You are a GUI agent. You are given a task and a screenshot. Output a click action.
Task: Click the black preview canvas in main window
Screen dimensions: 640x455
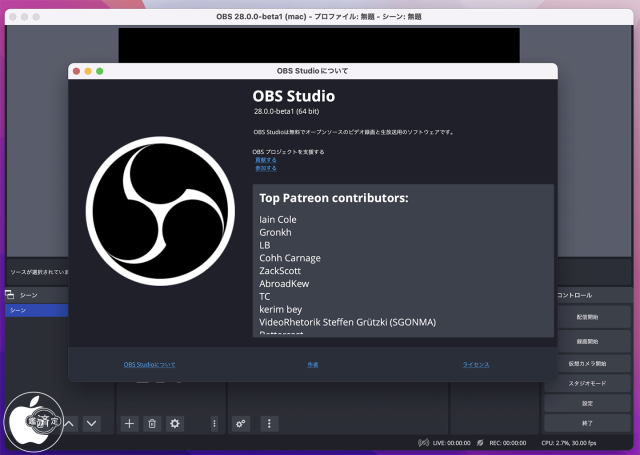point(319,45)
